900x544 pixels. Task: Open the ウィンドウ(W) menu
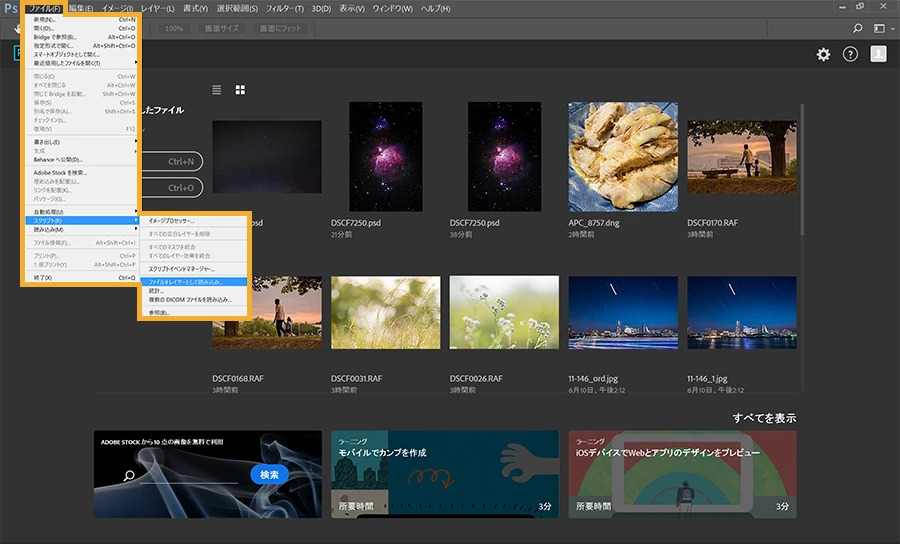pyautogui.click(x=392, y=9)
